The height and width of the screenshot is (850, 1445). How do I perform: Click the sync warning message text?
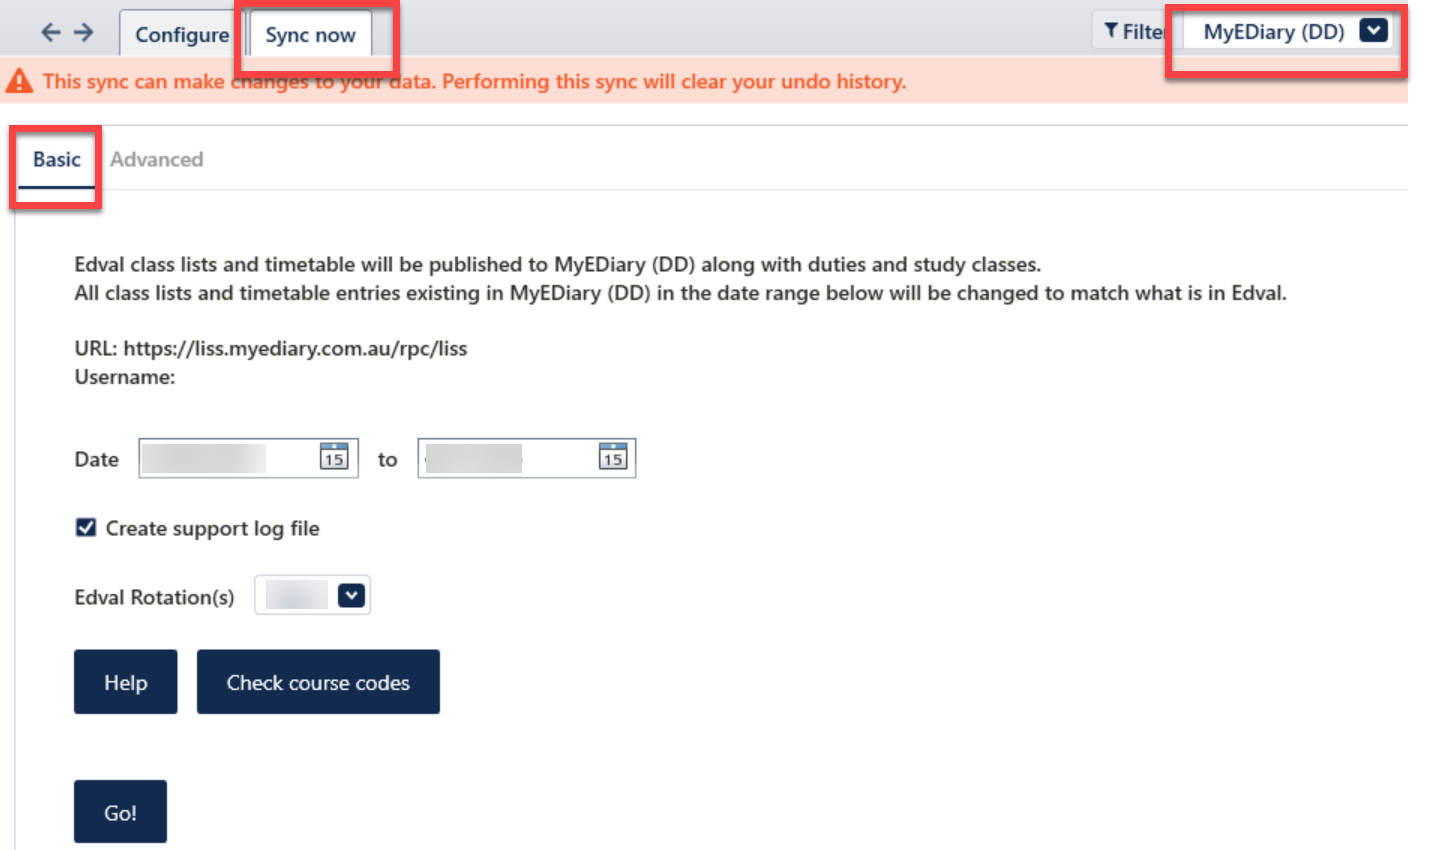(474, 81)
